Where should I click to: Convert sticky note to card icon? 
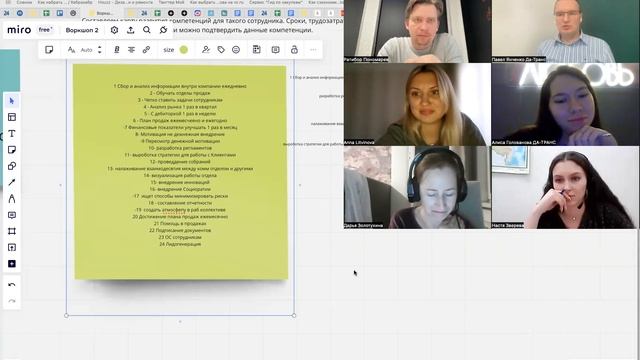point(256,50)
